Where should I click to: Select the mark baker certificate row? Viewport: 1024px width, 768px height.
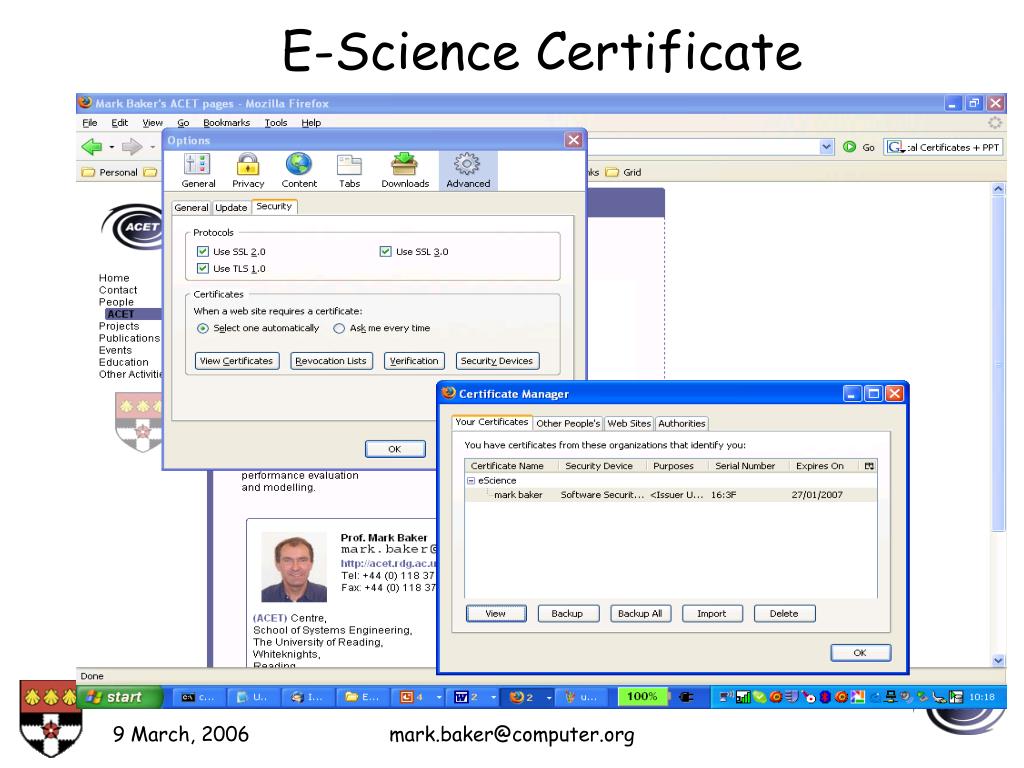pos(671,495)
